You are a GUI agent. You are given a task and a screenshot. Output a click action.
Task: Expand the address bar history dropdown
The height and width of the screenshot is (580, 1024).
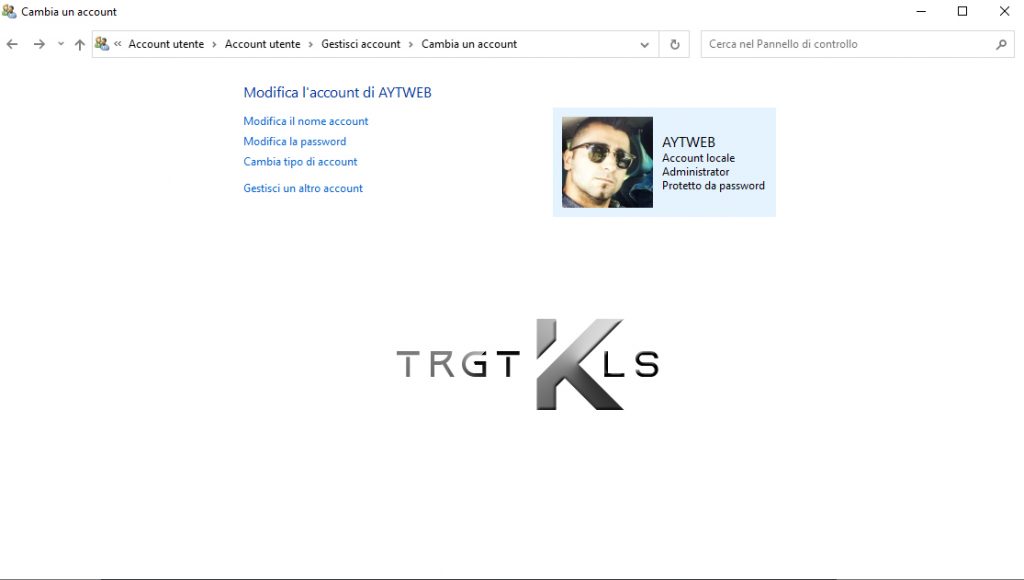[645, 44]
